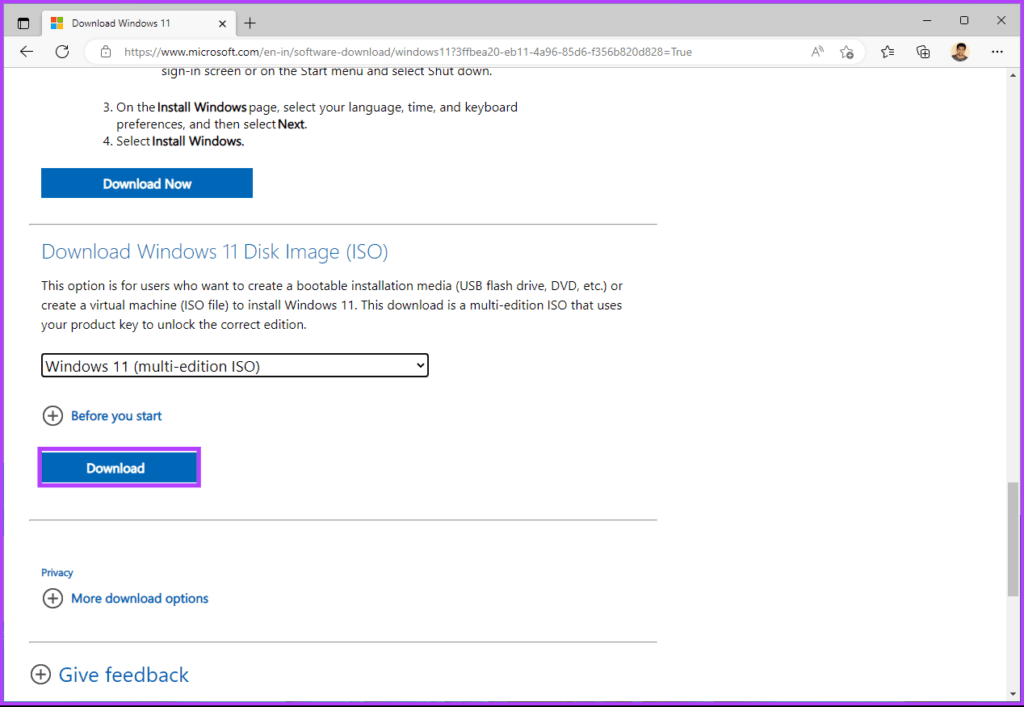Expand the Give feedback section
The height and width of the screenshot is (707, 1024).
click(110, 674)
